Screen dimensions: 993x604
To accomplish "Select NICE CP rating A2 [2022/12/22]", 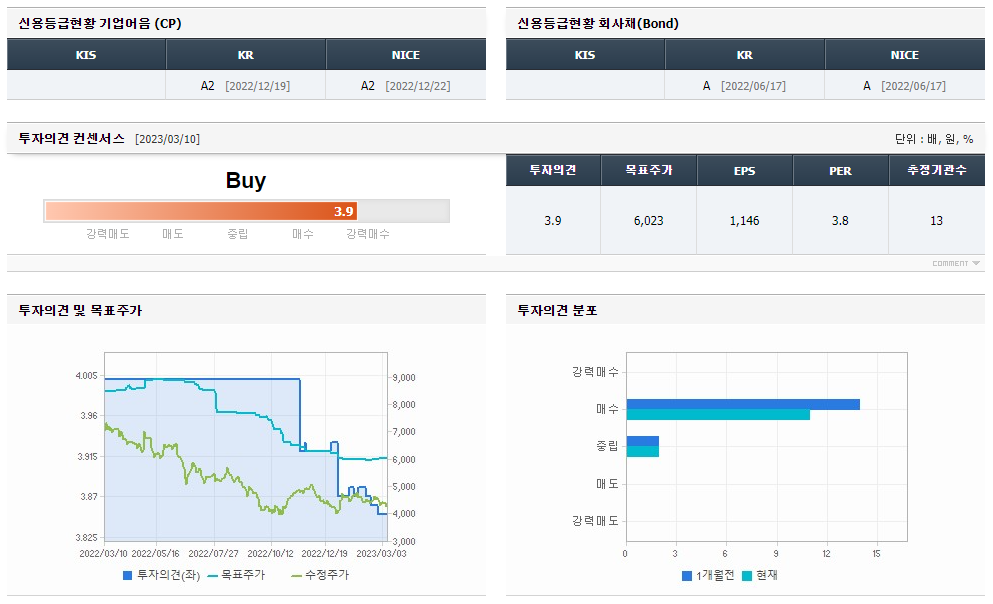I will [x=406, y=85].
